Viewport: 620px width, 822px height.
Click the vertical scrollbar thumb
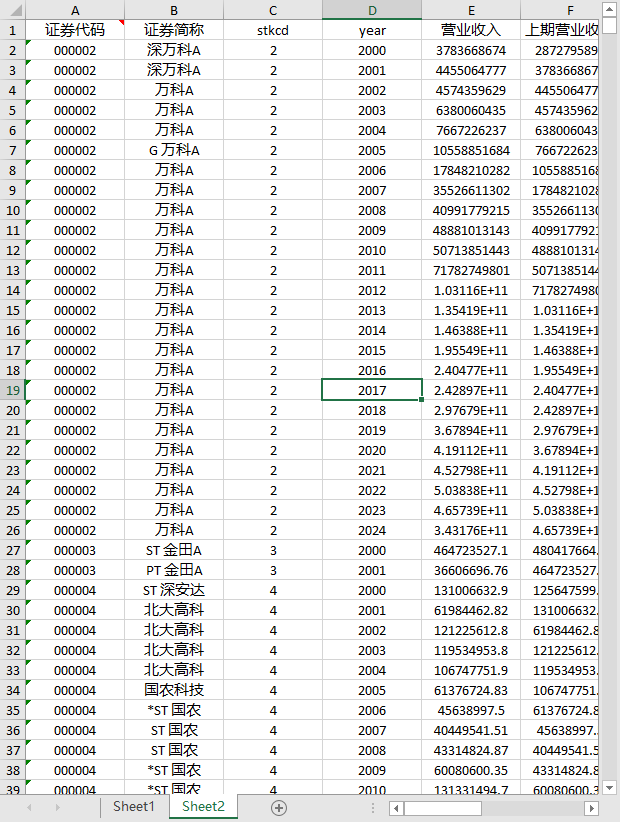pos(609,26)
